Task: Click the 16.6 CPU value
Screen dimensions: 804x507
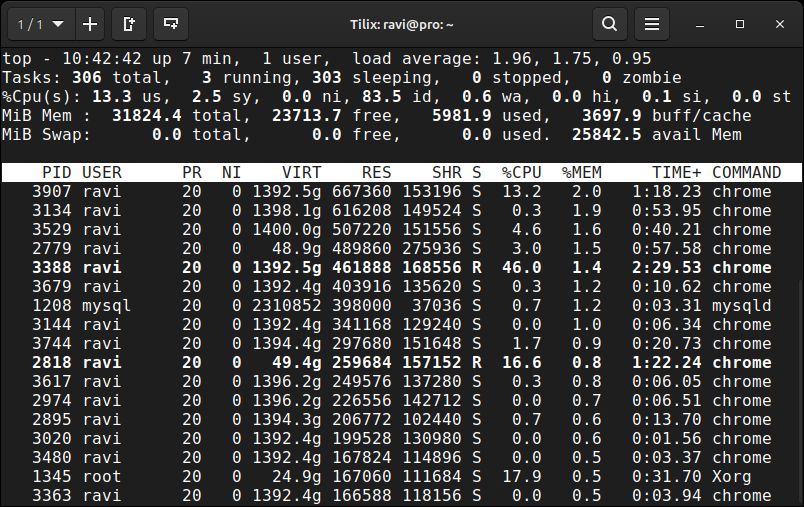Action: coord(521,362)
